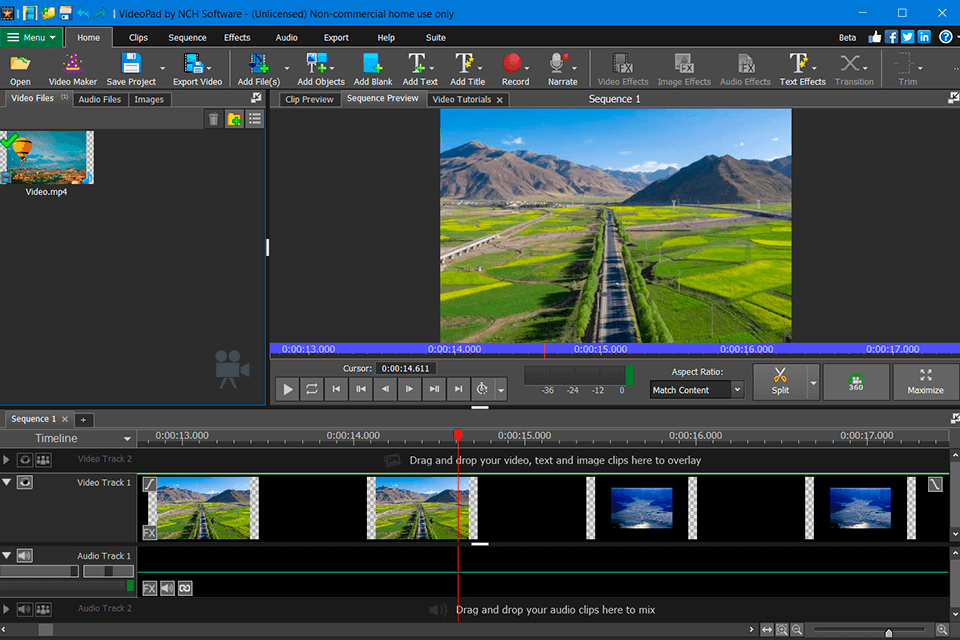Click the FX button on the video clip

coord(149,532)
